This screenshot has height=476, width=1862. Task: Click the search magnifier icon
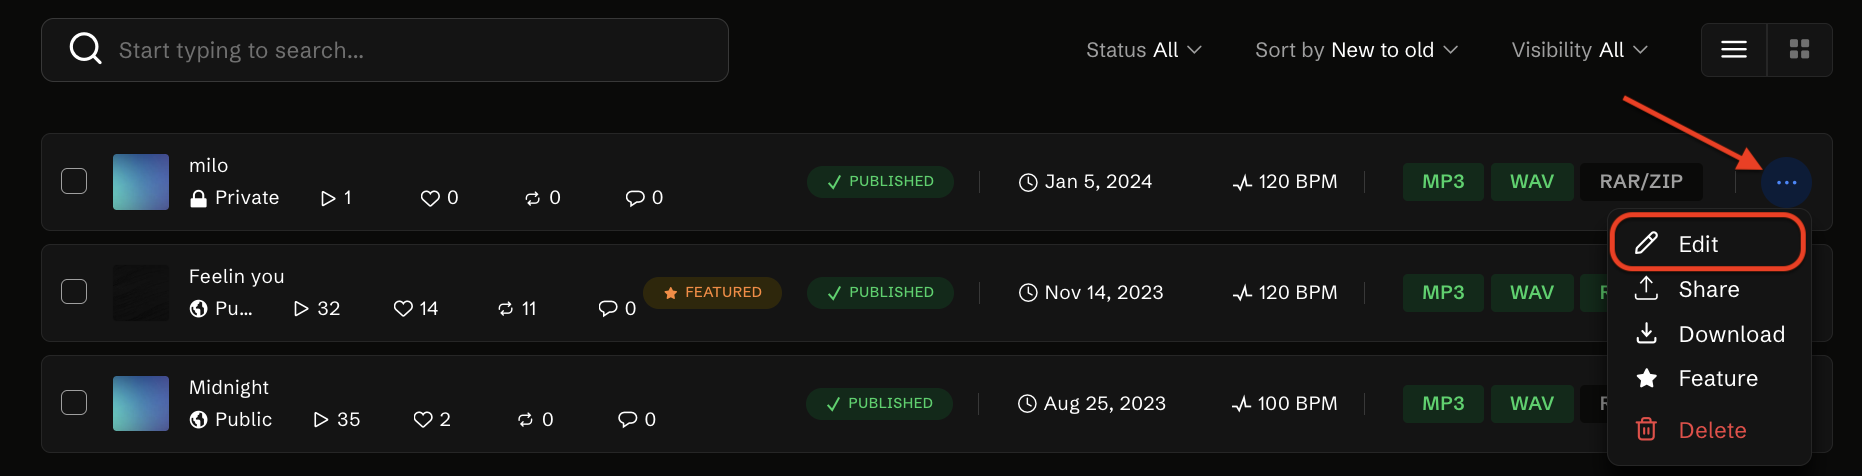click(86, 49)
